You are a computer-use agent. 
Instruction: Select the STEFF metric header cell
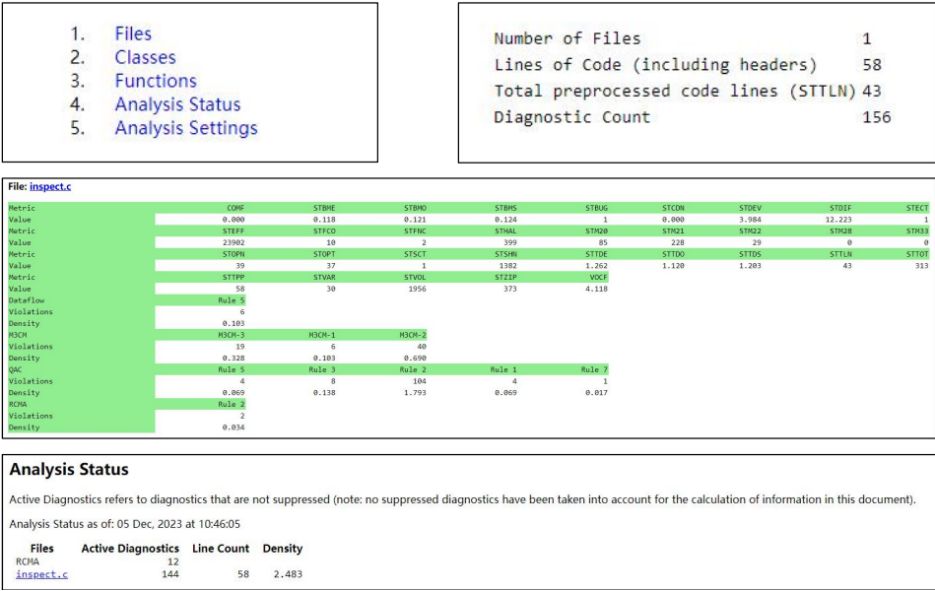[234, 231]
